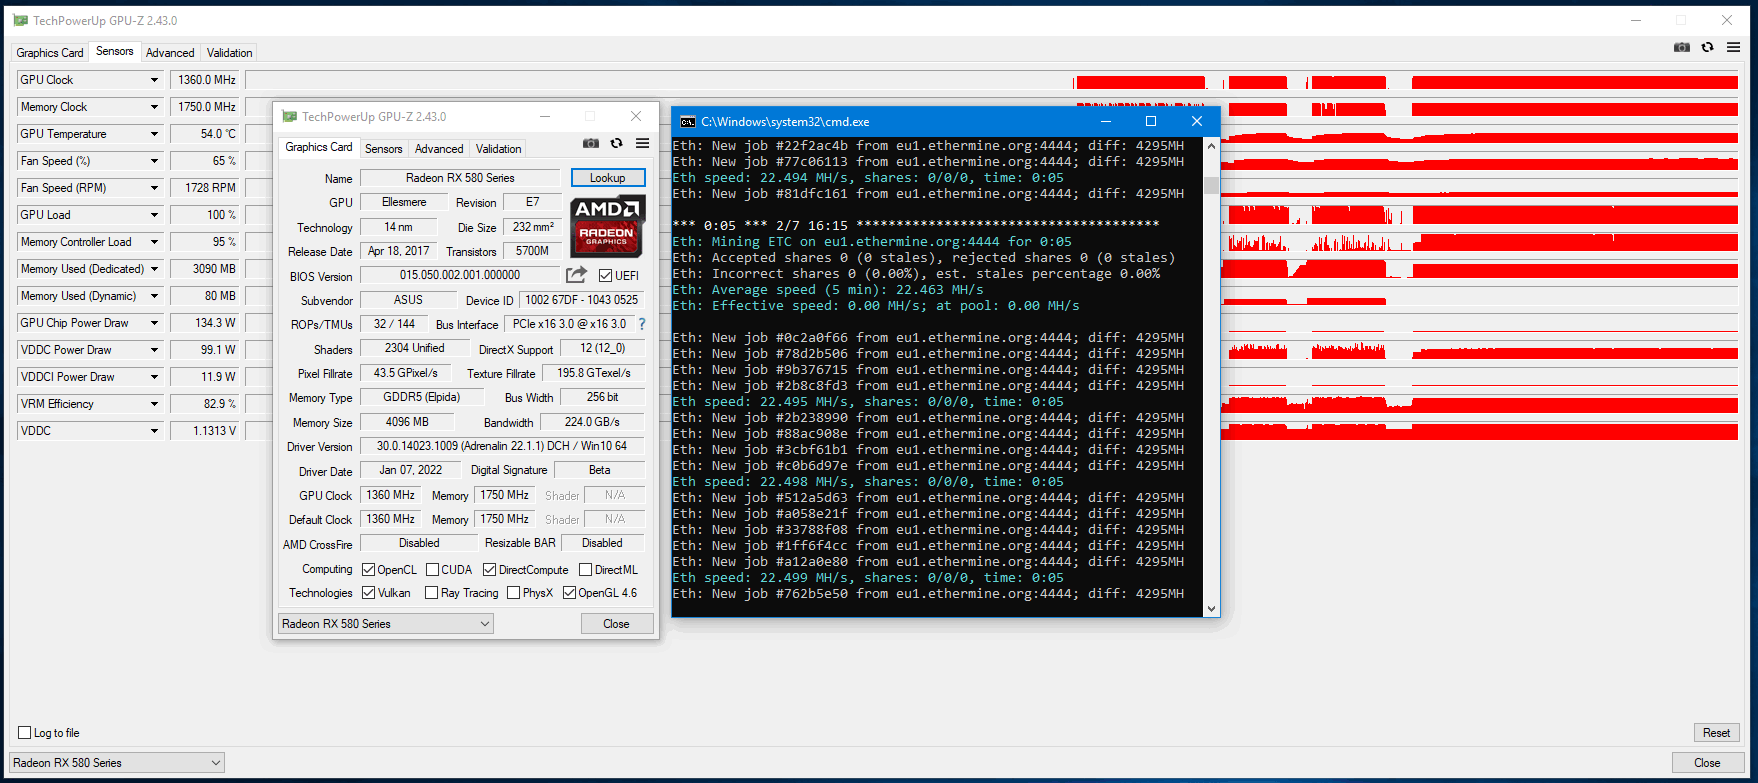The width and height of the screenshot is (1758, 783).
Task: Click Name field Radeon RX 580 Series
Action: click(x=460, y=177)
